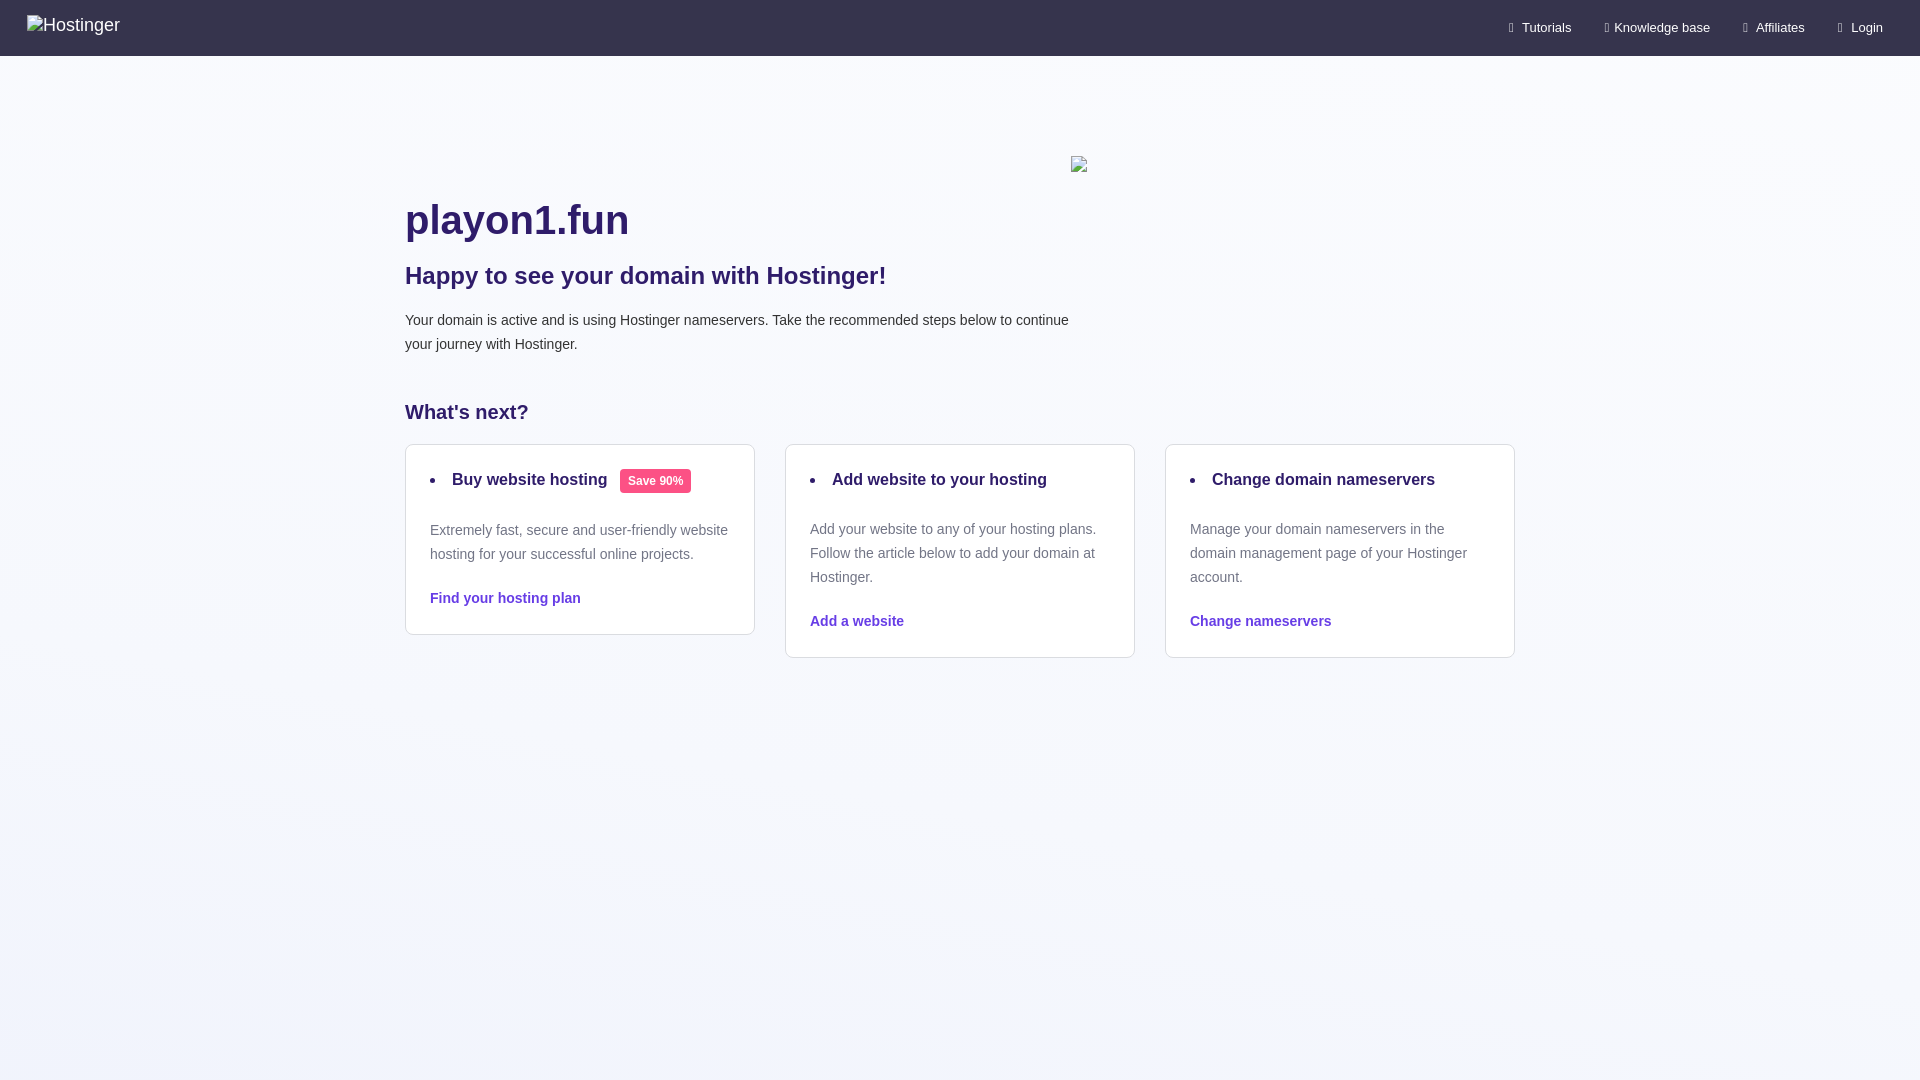
Task: Click the What's next? heading
Action: click(466, 412)
